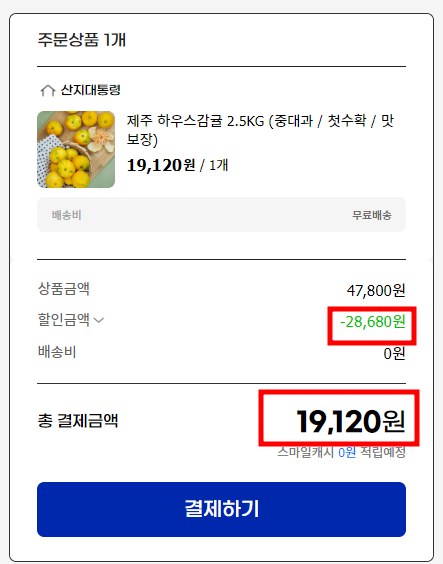
Task: Click the 주문상품 1개 order header
Action: (82, 40)
